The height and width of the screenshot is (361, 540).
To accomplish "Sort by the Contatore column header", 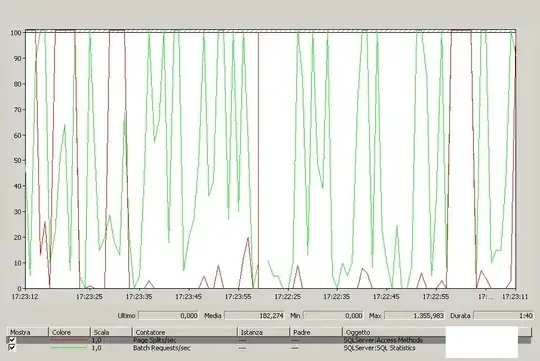I will 185,332.
